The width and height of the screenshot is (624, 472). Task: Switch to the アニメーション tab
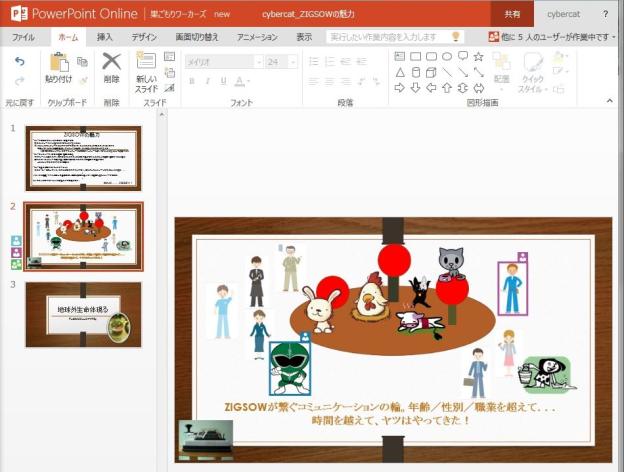tap(257, 37)
